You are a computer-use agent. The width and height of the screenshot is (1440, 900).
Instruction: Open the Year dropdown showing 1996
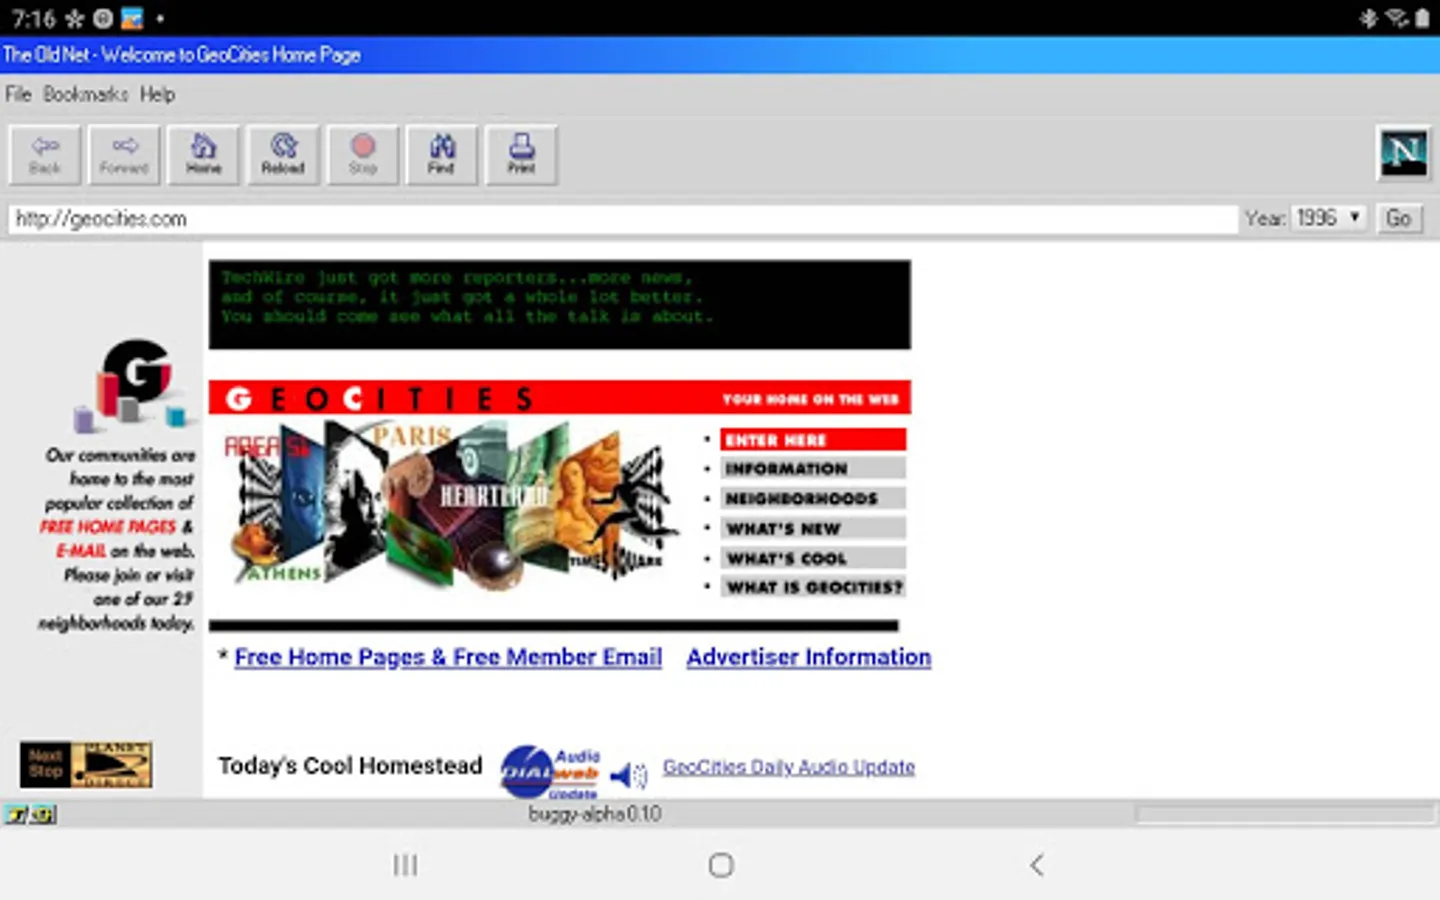1329,218
